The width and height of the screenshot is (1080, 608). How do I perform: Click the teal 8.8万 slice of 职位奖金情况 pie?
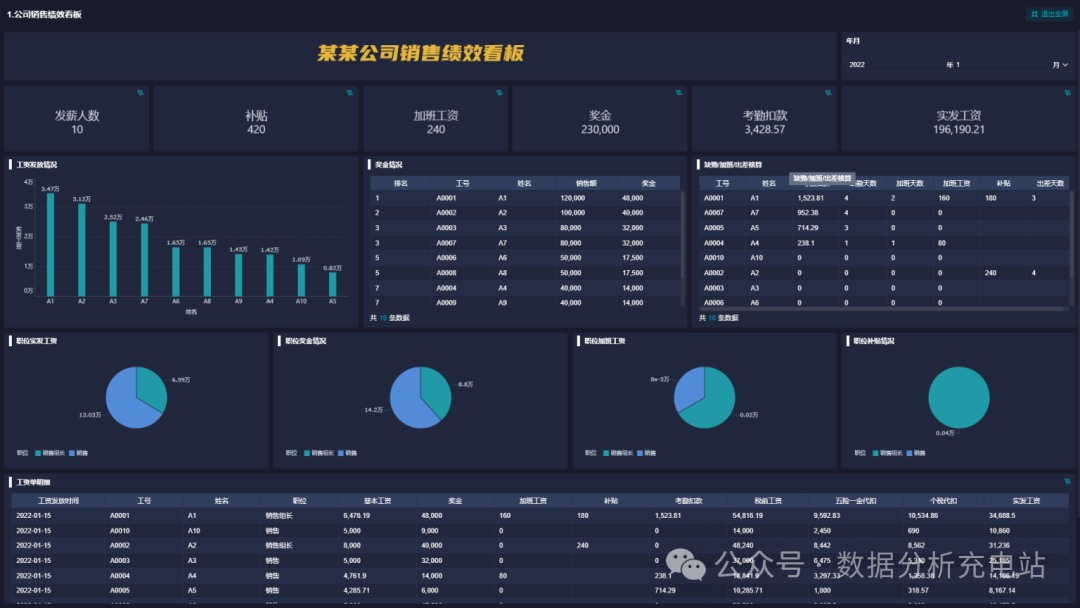point(435,391)
